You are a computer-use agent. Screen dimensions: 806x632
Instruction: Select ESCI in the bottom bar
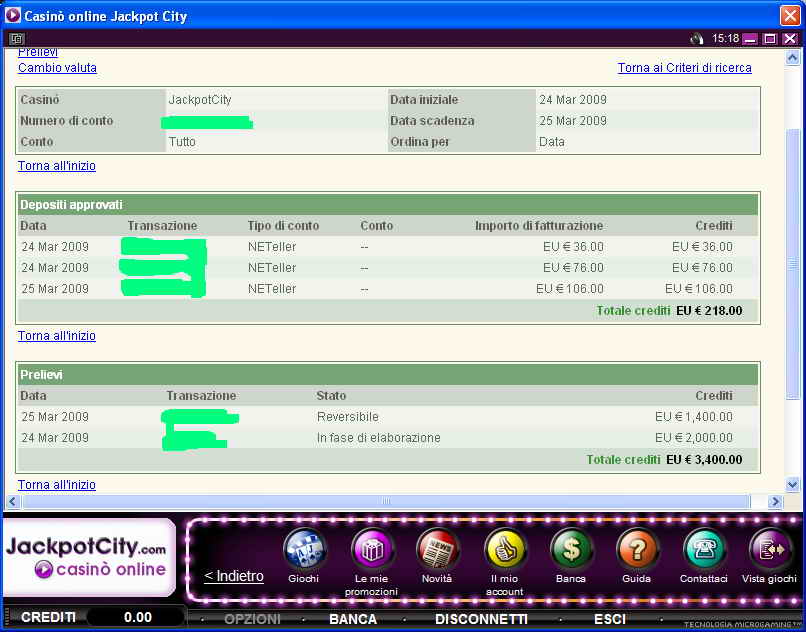pos(610,619)
